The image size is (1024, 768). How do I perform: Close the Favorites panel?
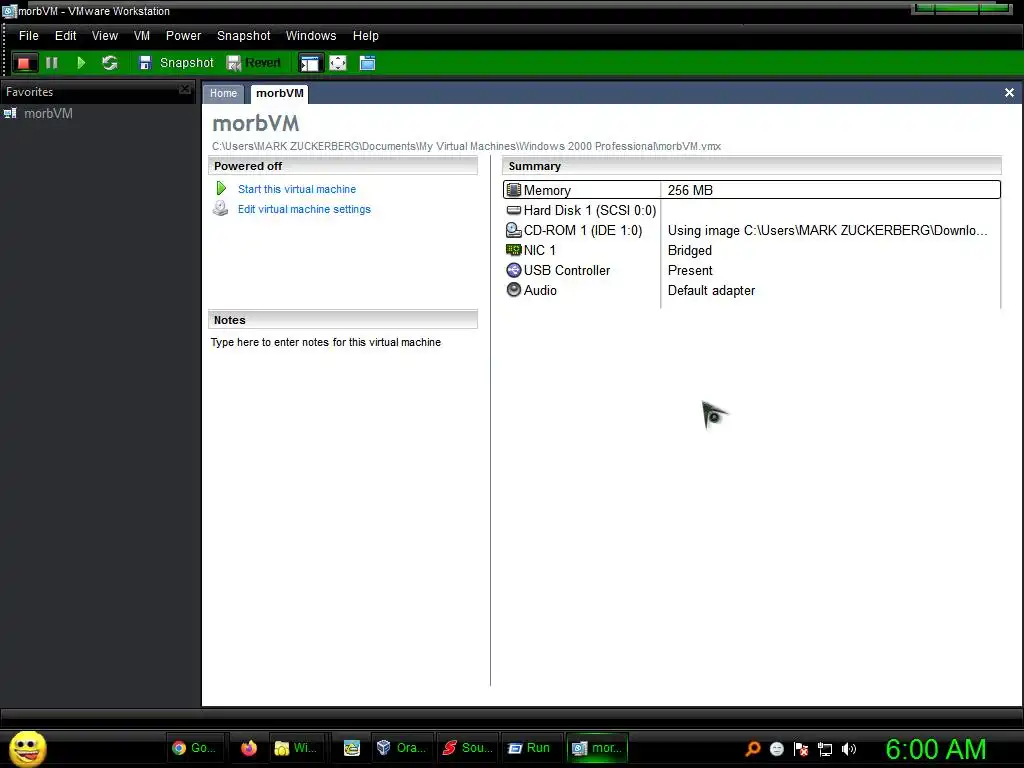tap(185, 89)
